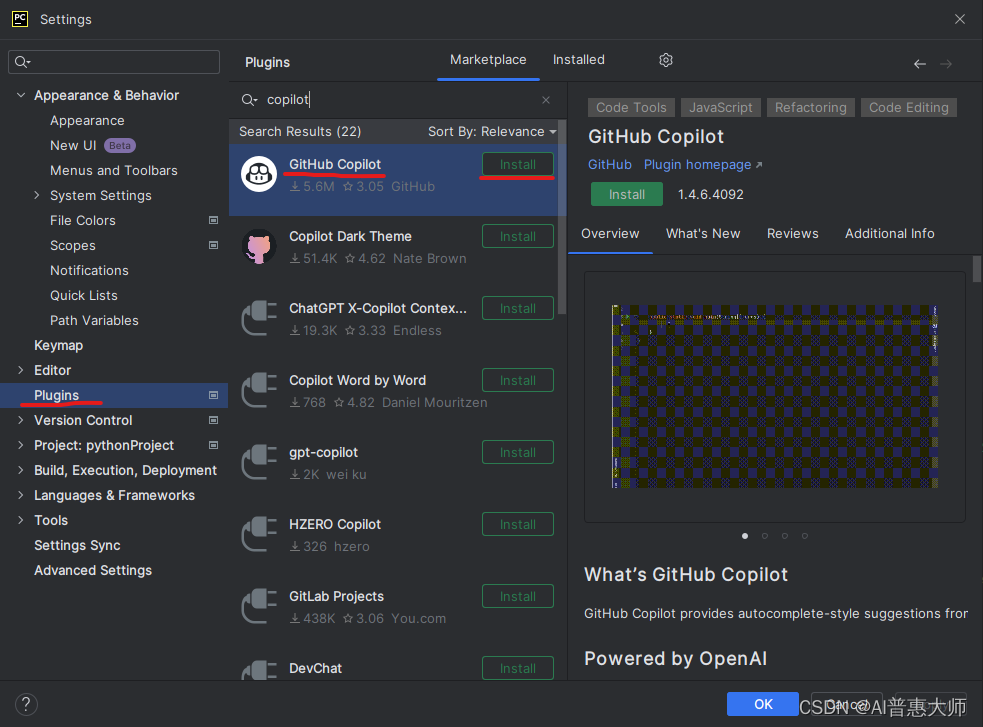Open the What's New tab
The height and width of the screenshot is (727, 983).
(703, 234)
